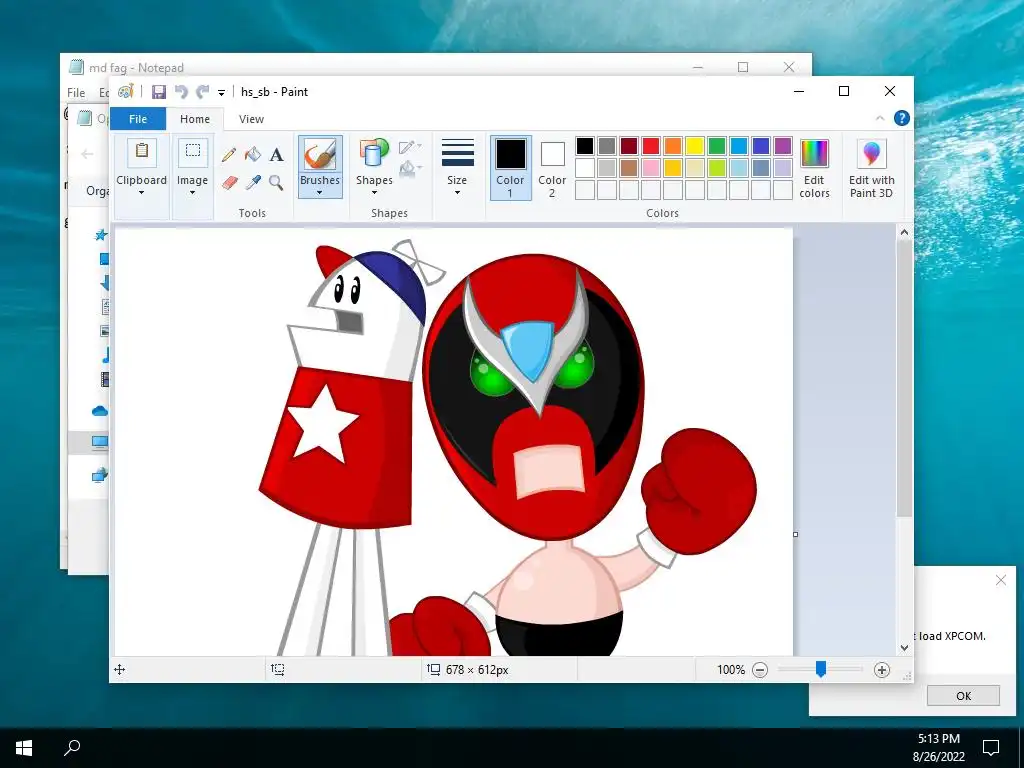This screenshot has height=768, width=1024.
Task: Click OK in the XPCOM error dialog
Action: click(x=963, y=696)
